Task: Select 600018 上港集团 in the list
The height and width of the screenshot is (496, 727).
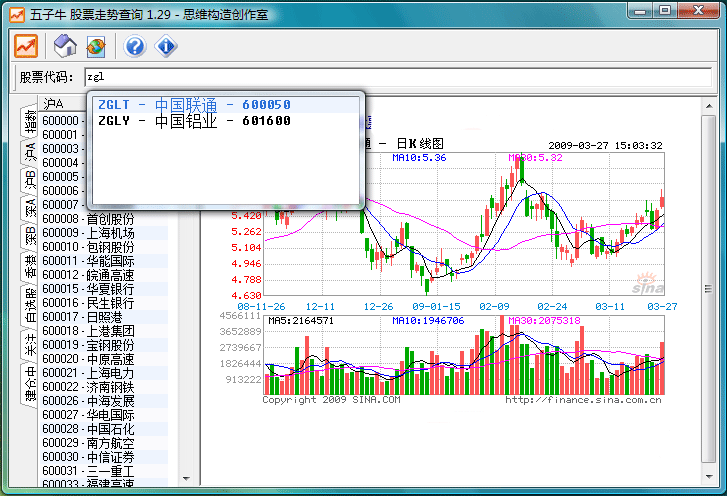Action: tap(104, 331)
